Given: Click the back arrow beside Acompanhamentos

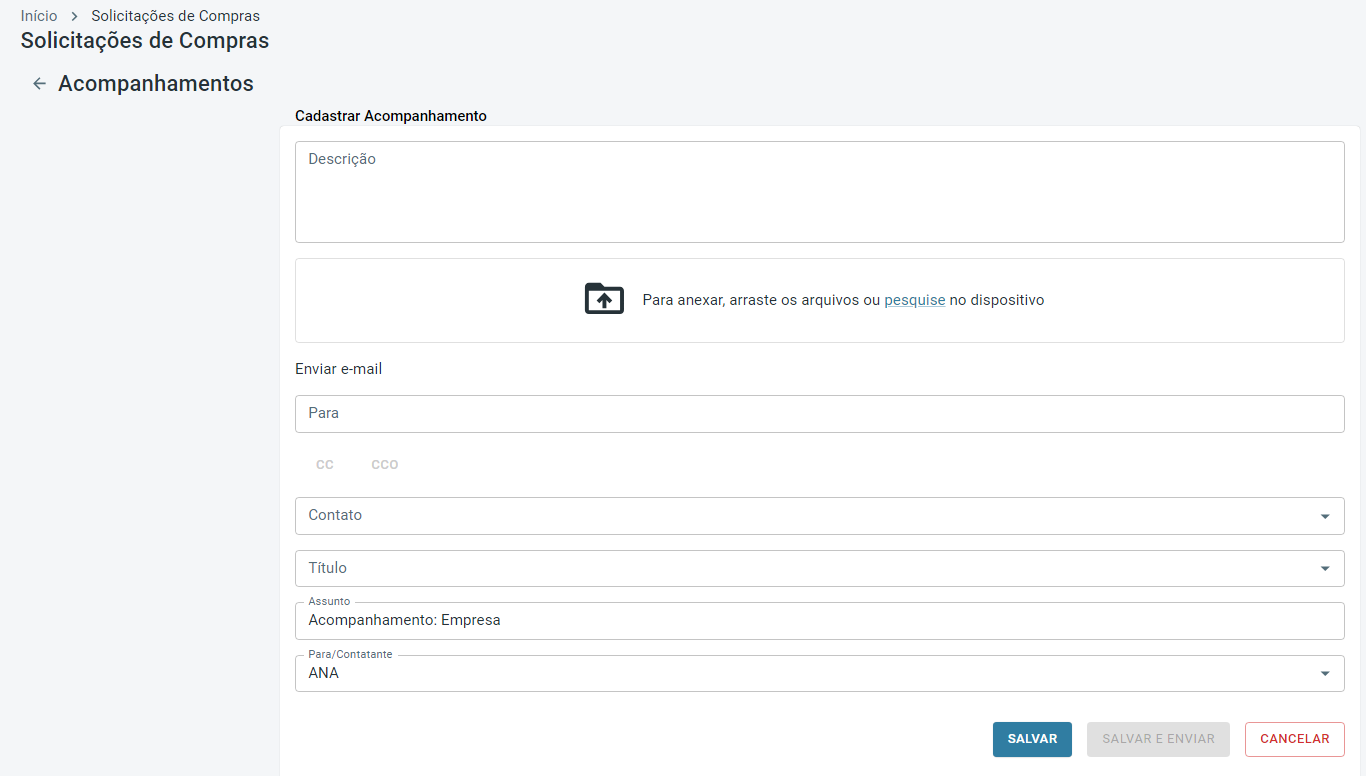Looking at the screenshot, I should tap(39, 84).
